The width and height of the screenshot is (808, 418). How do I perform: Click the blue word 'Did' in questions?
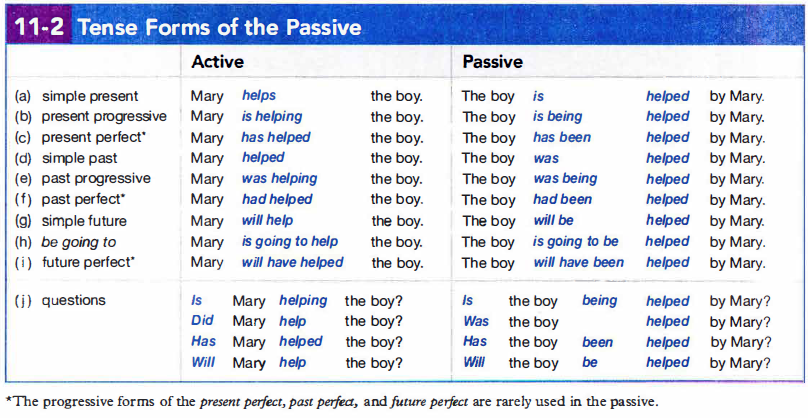point(202,321)
